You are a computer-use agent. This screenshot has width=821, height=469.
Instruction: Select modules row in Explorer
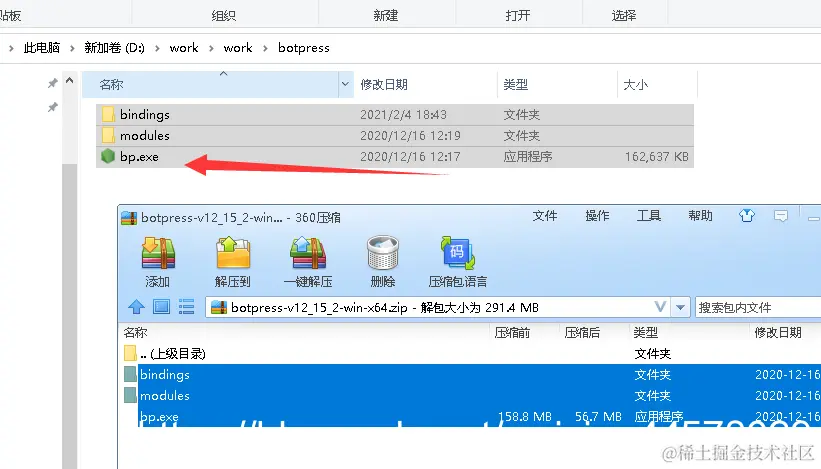(x=395, y=135)
